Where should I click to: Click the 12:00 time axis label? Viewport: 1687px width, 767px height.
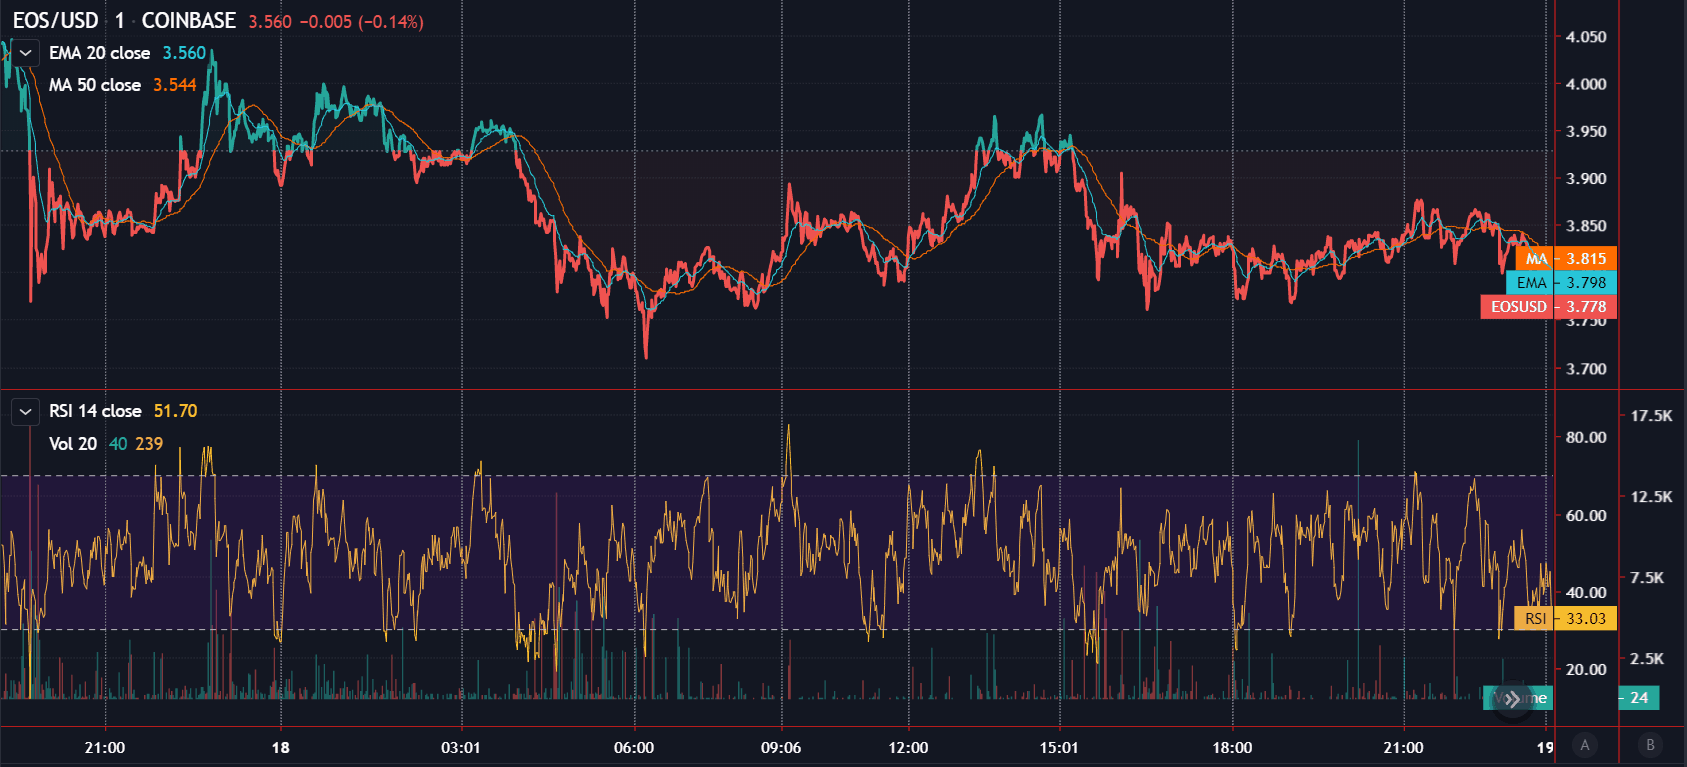(x=908, y=747)
